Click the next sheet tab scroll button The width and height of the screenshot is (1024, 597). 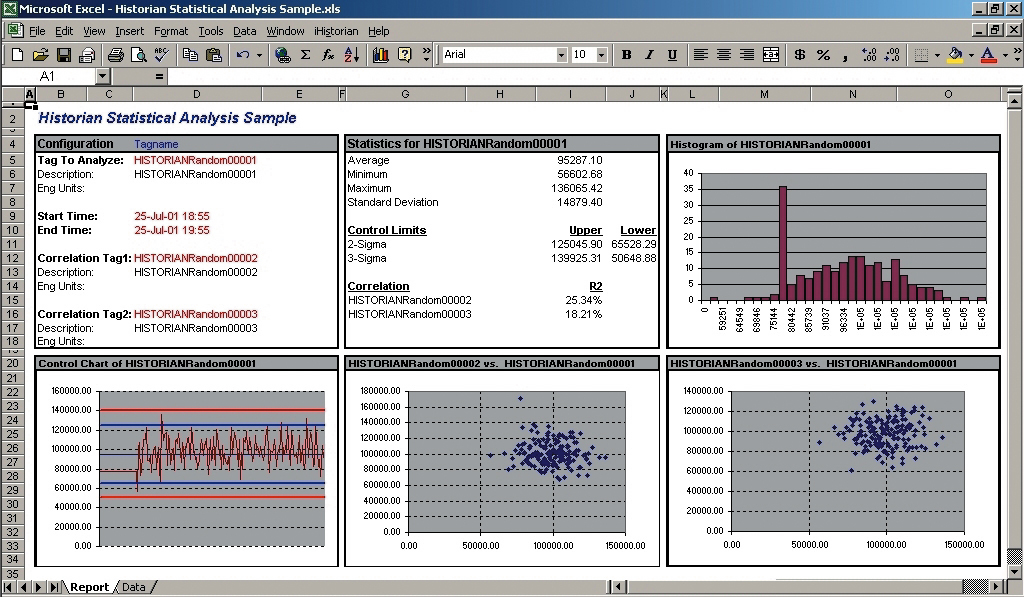click(39, 587)
